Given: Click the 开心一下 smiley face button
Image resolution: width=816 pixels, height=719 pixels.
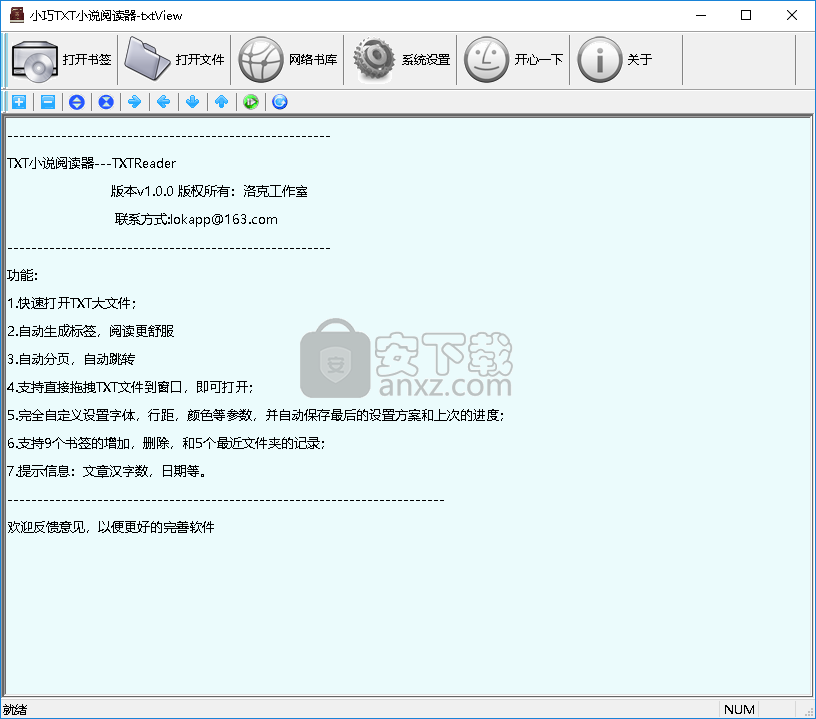Looking at the screenshot, I should tap(514, 60).
